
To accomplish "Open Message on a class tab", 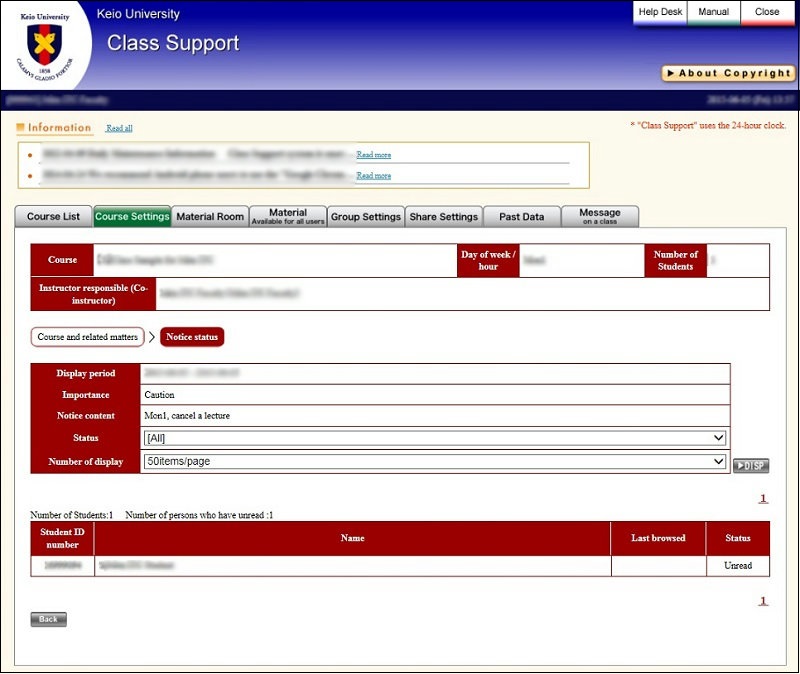I will [600, 217].
